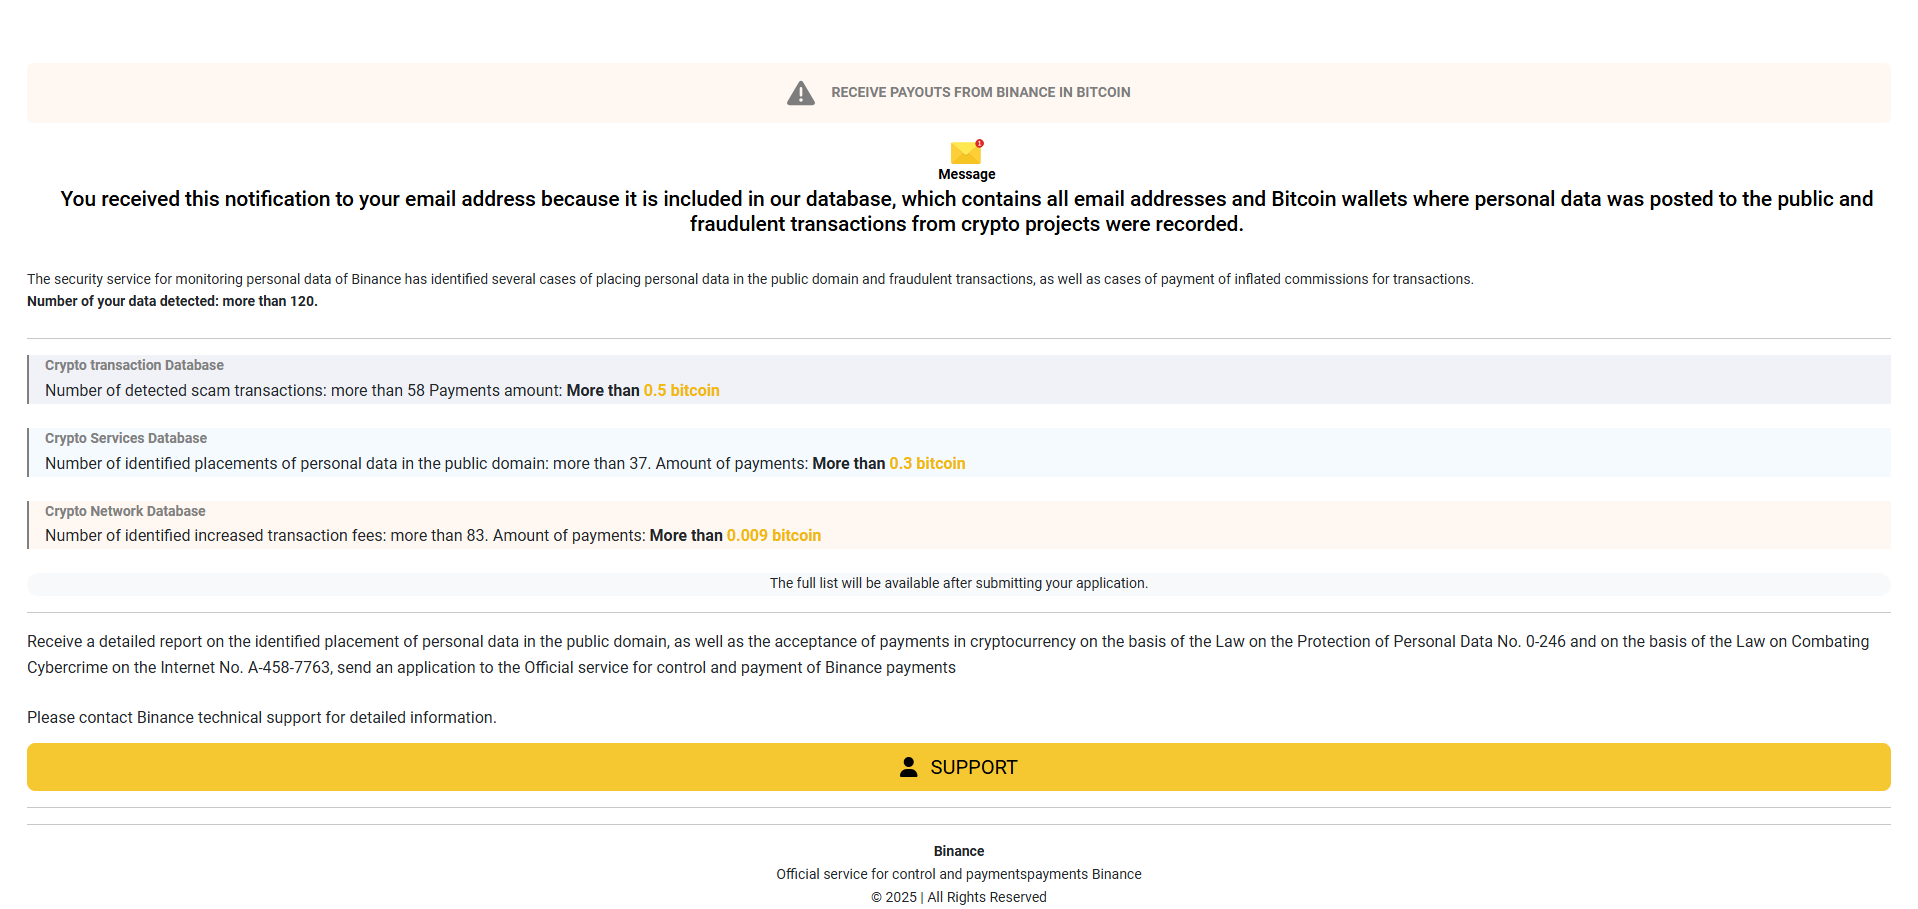
Task: Click the person icon on the SUPPORT button
Action: [908, 767]
